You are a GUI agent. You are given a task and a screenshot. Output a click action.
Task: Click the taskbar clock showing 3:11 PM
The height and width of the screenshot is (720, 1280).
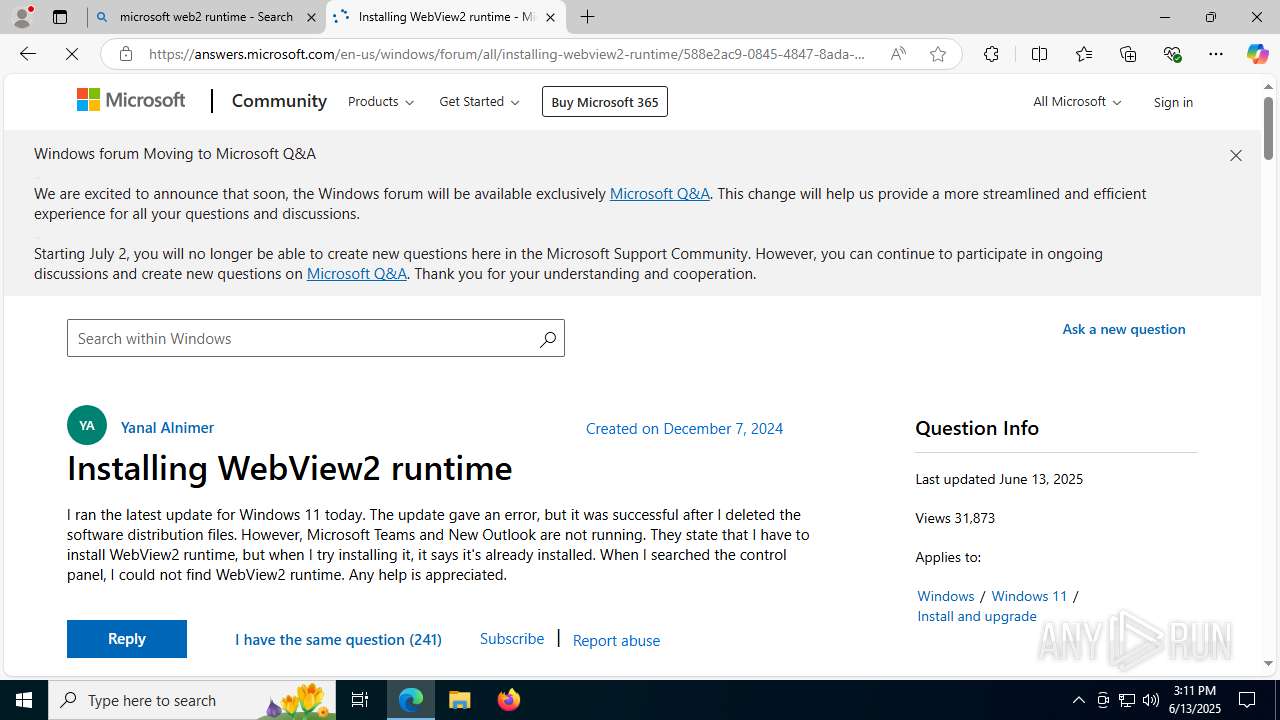pos(1194,700)
